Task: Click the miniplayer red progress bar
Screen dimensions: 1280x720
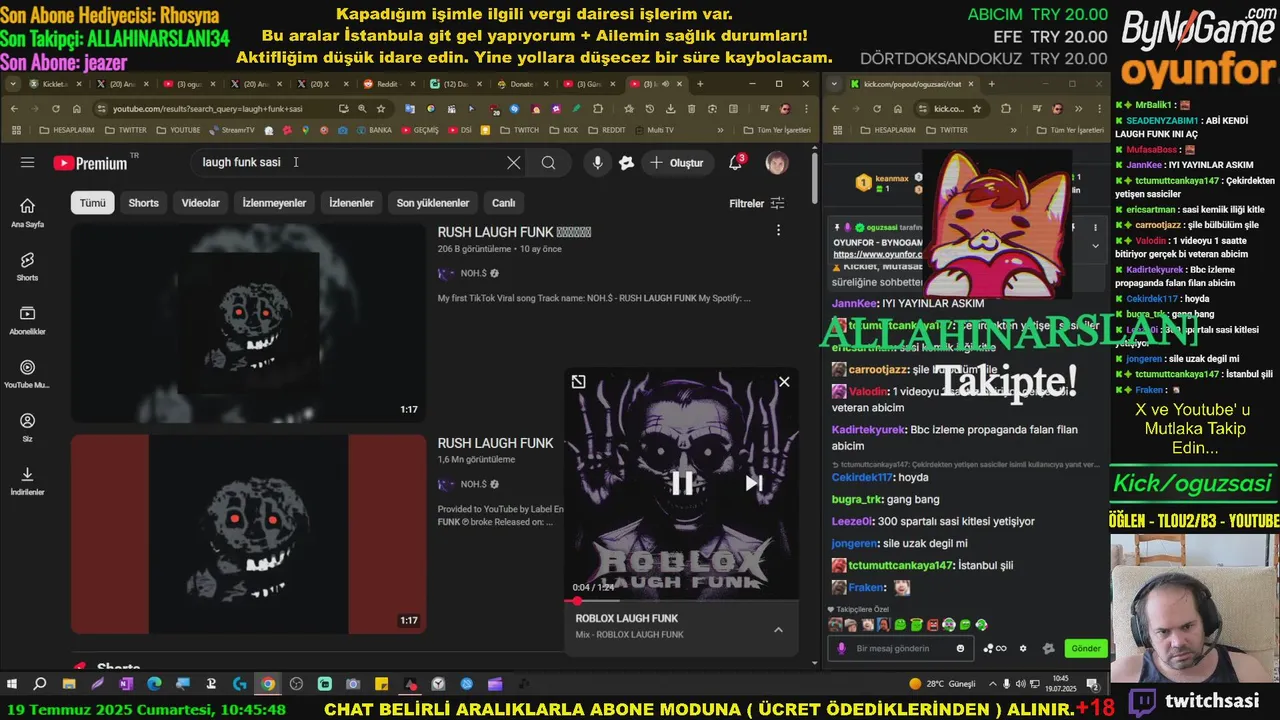Action: (682, 601)
